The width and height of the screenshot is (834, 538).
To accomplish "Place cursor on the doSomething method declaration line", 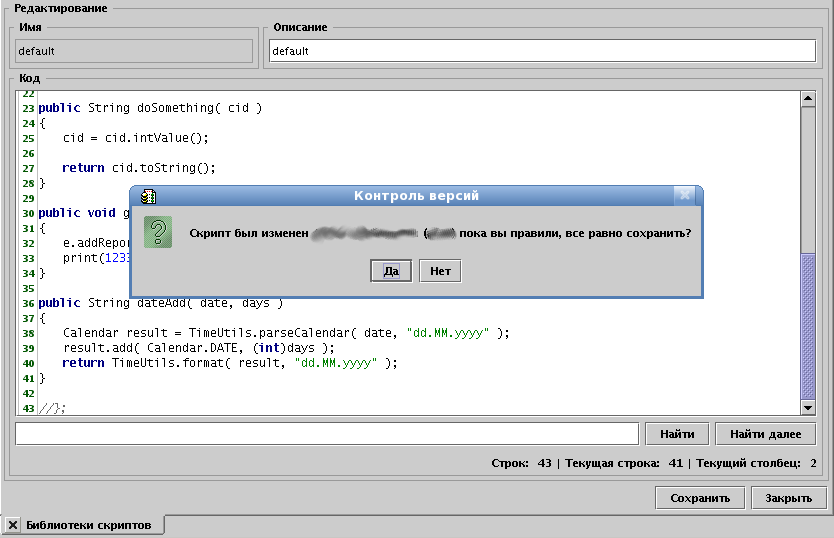I will (150, 108).
